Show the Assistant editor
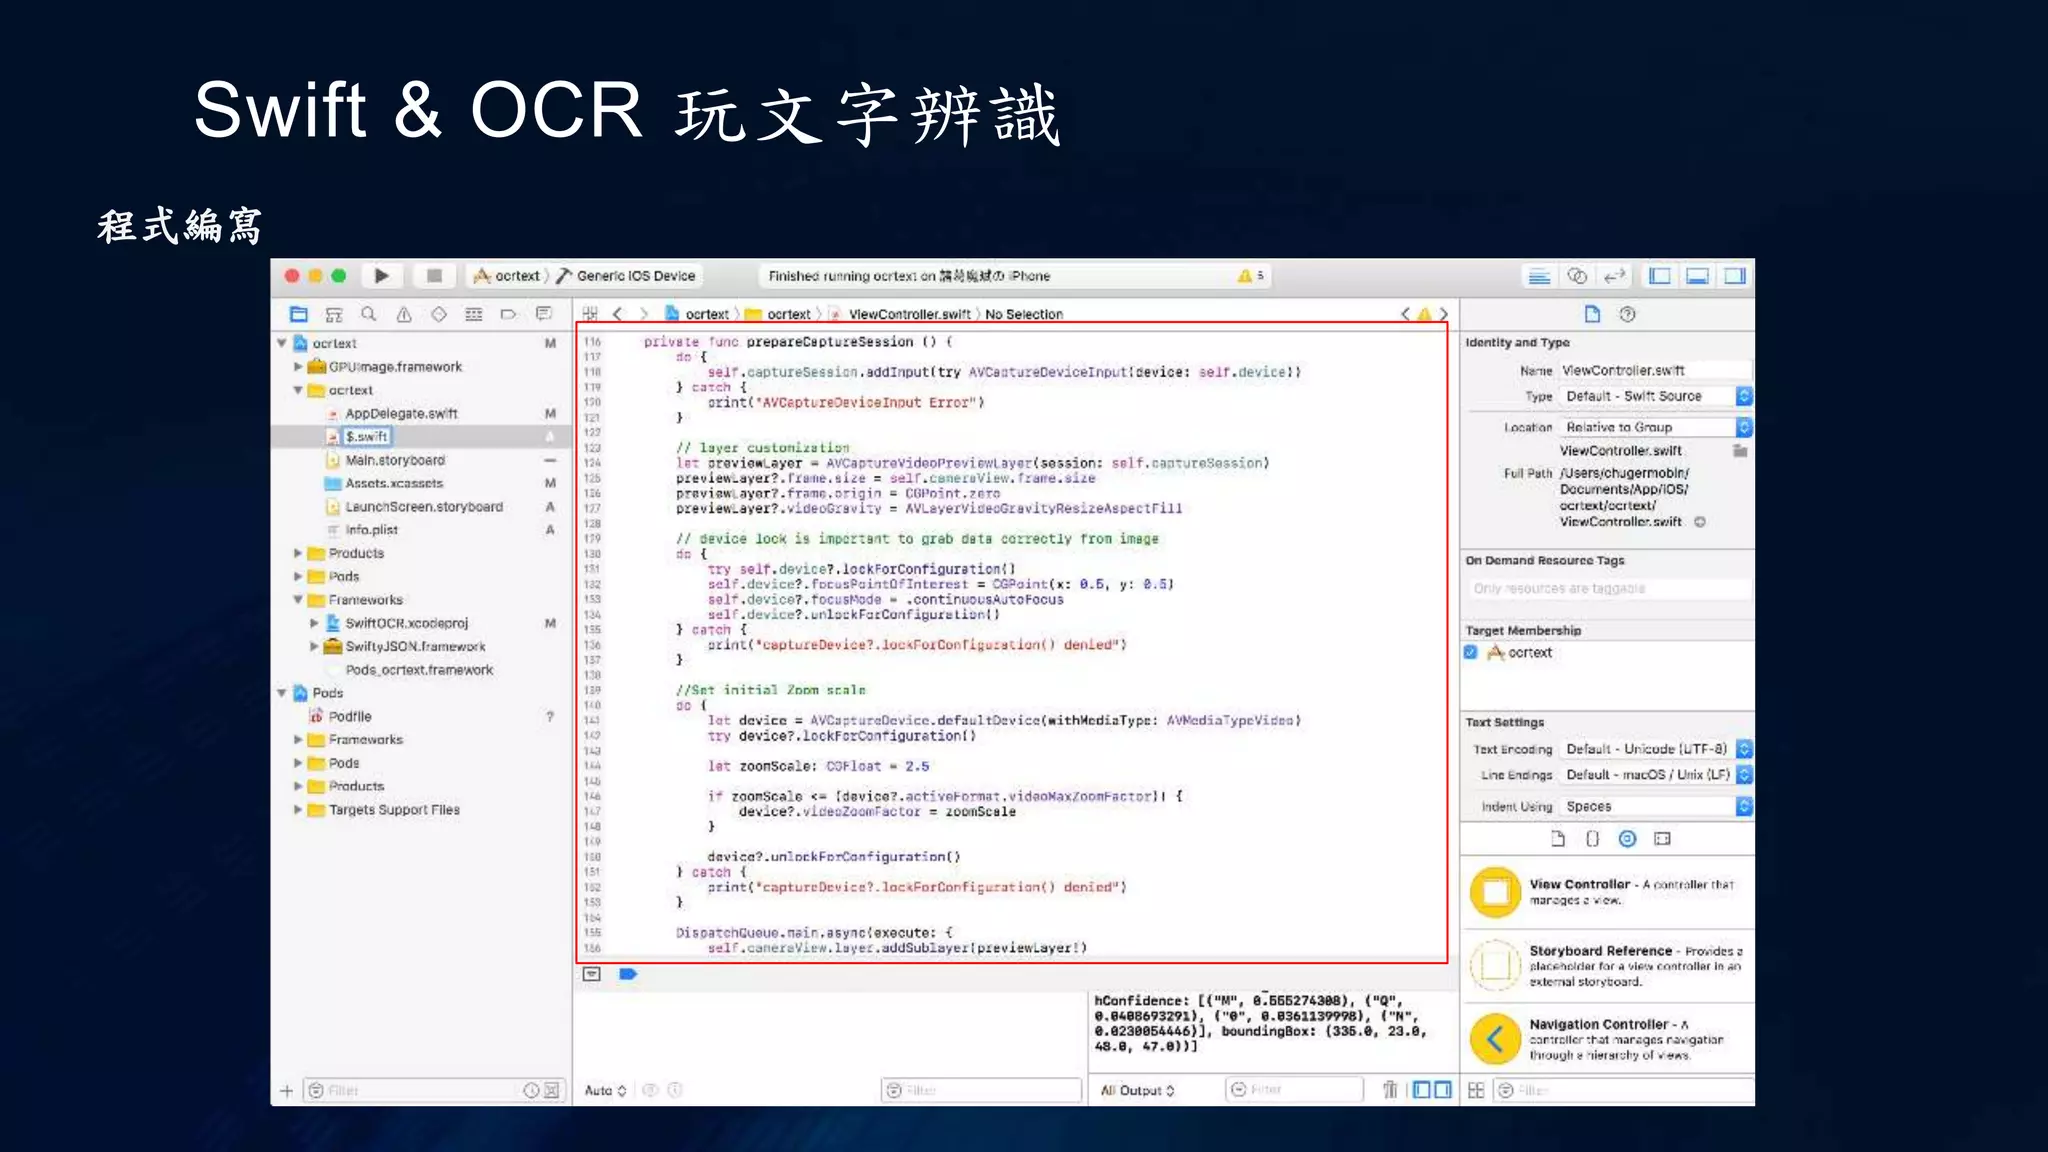2048x1152 pixels. pos(1577,276)
